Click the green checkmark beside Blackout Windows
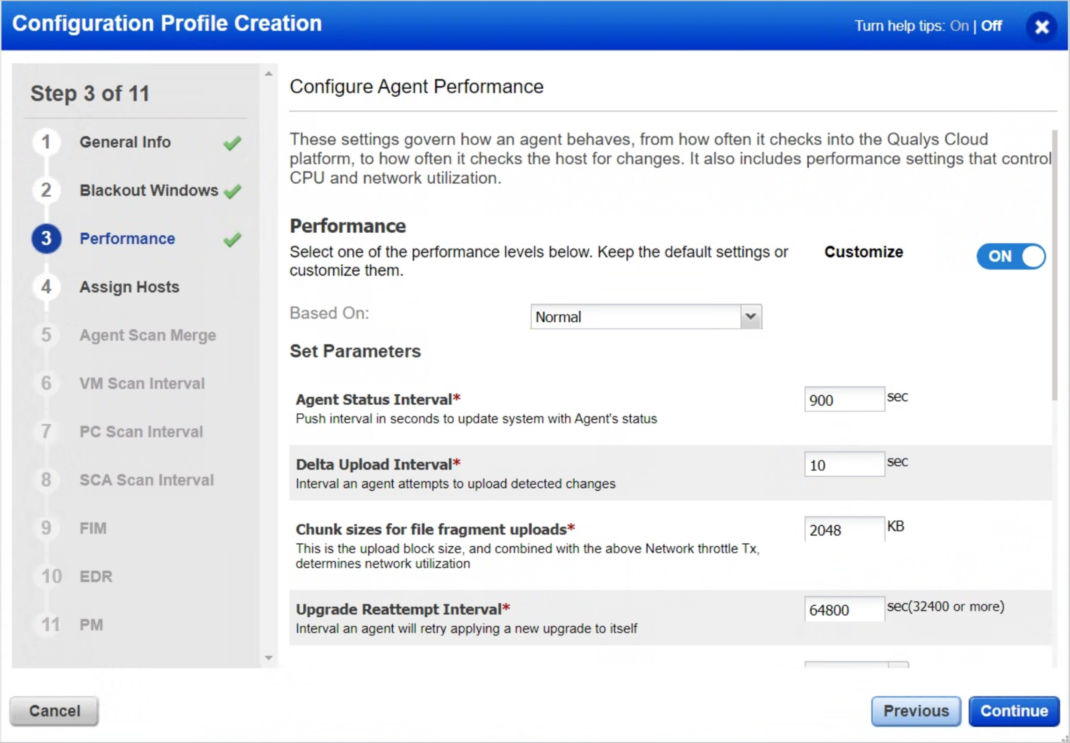 point(234,190)
